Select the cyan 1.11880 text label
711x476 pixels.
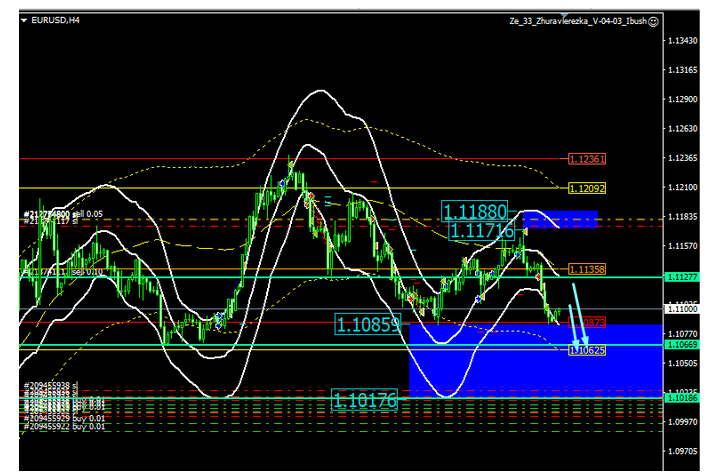pos(476,211)
